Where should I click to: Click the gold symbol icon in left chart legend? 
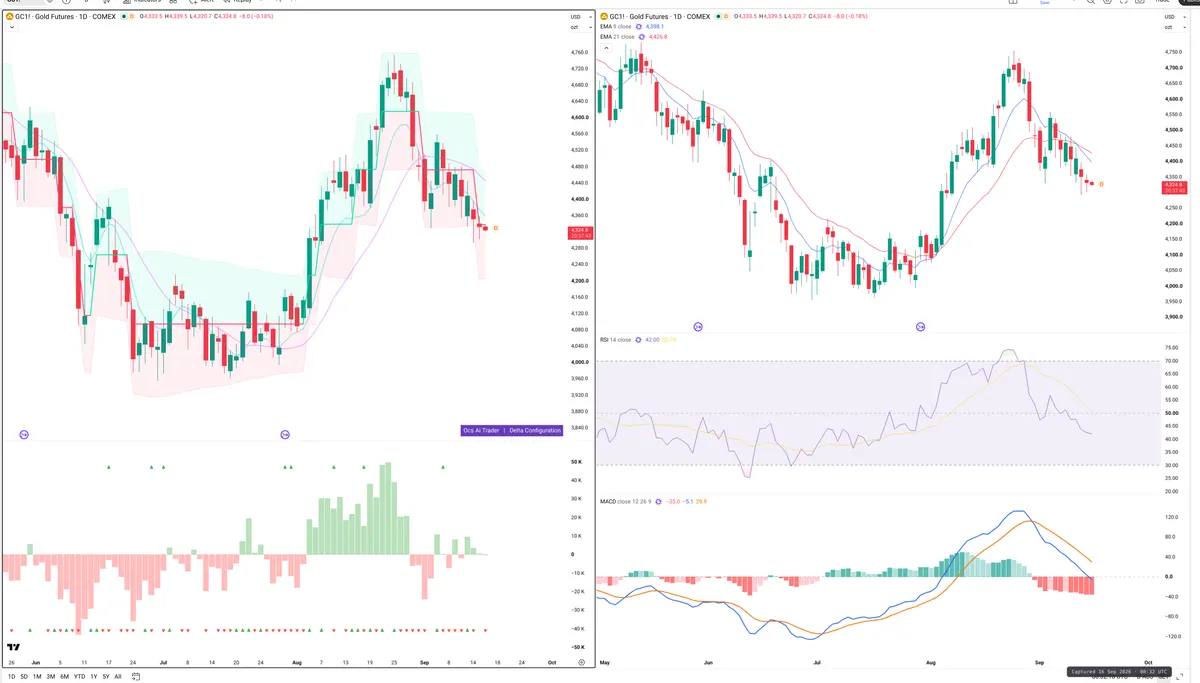(10, 17)
